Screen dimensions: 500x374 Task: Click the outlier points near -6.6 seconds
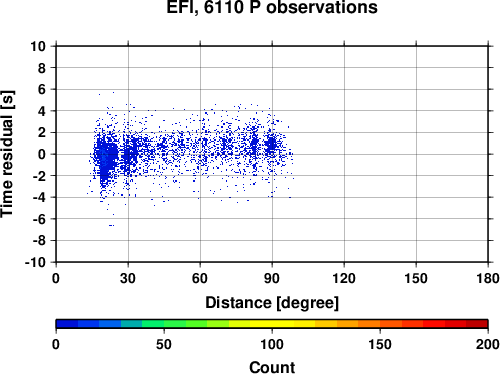point(111,226)
